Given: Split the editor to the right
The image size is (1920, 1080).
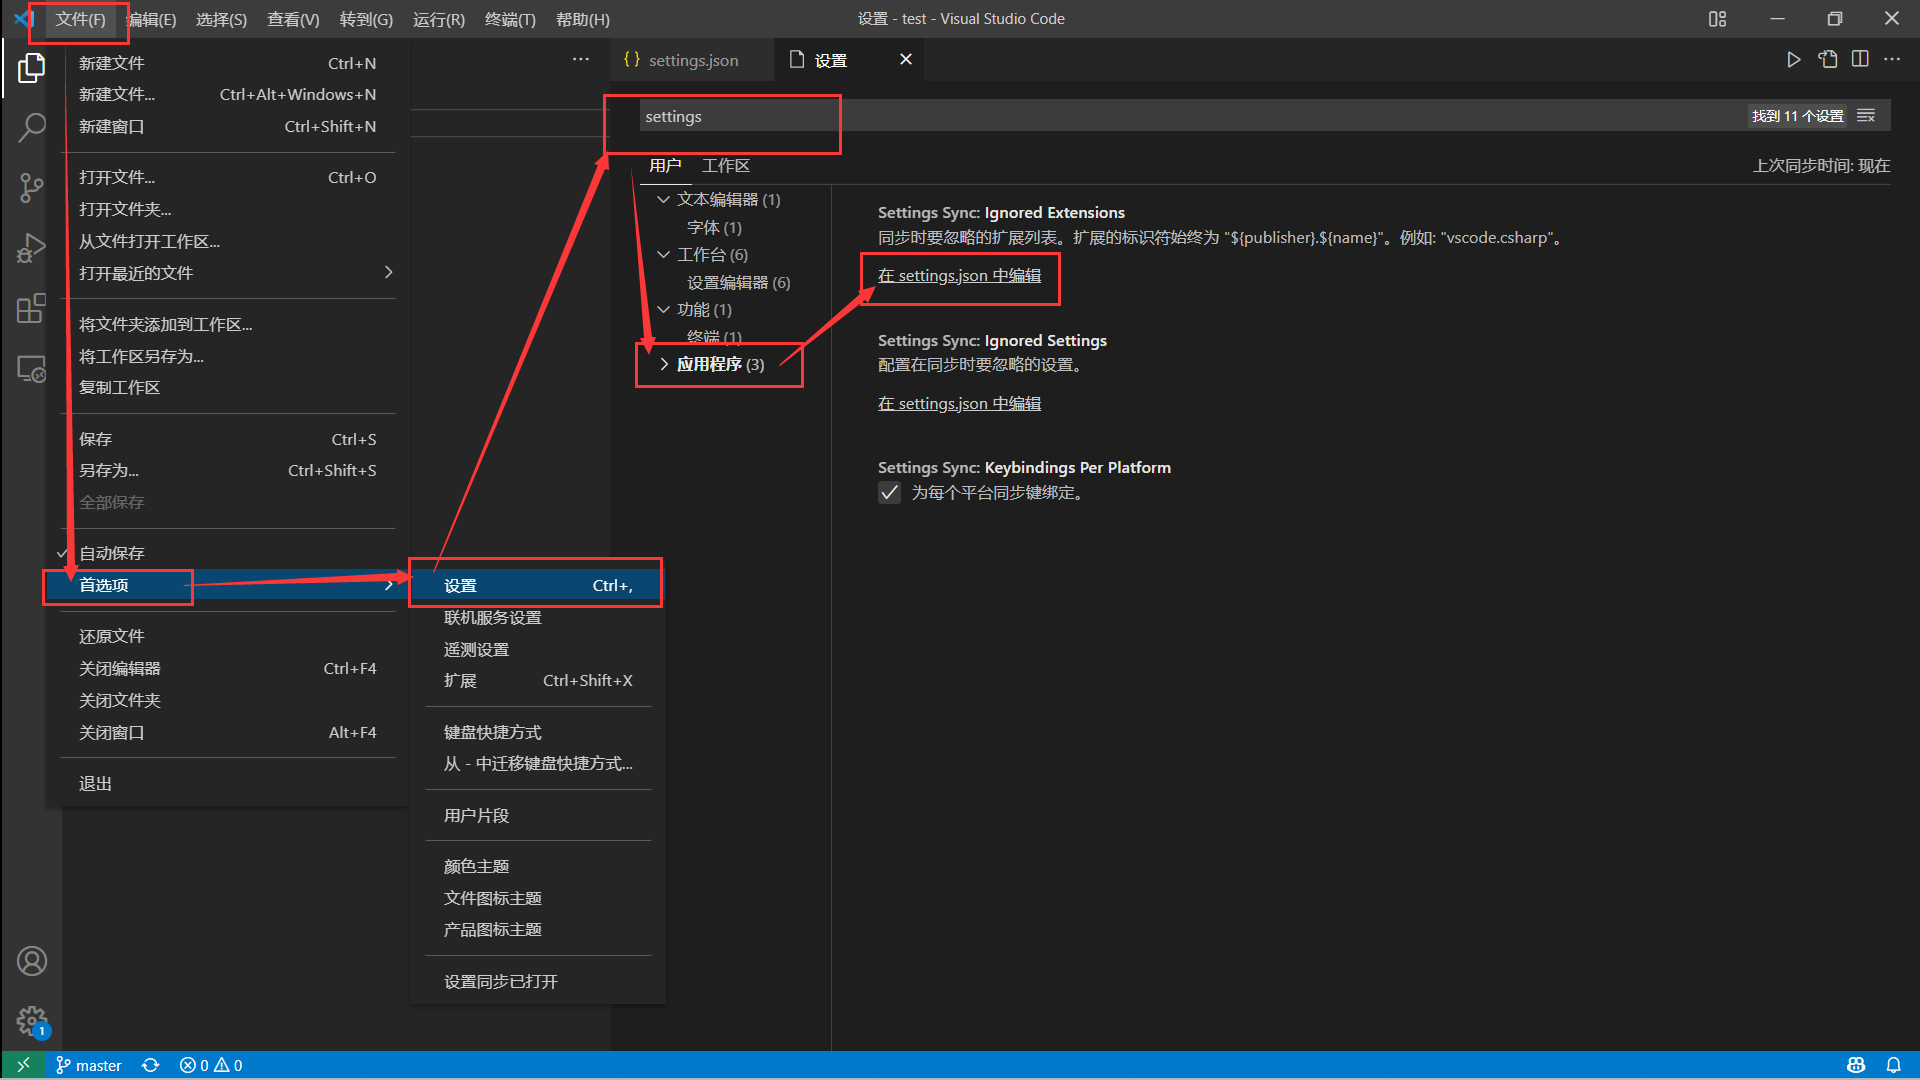Looking at the screenshot, I should point(1860,60).
